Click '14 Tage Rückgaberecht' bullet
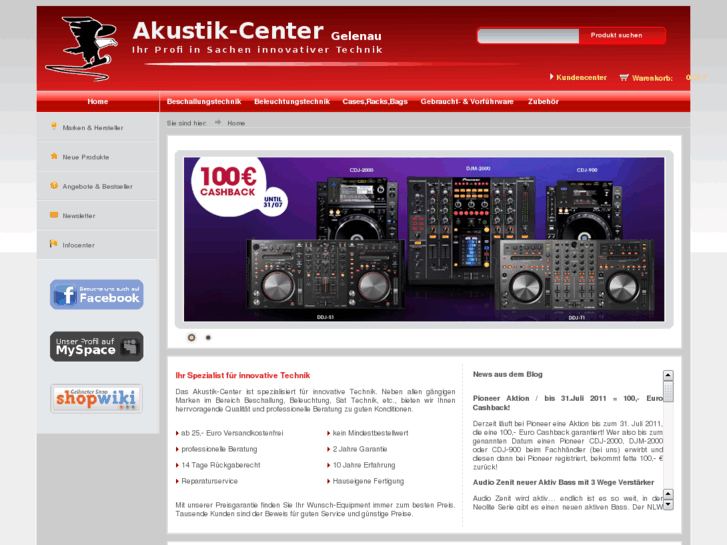Viewport: 727px width, 545px height. [221, 465]
